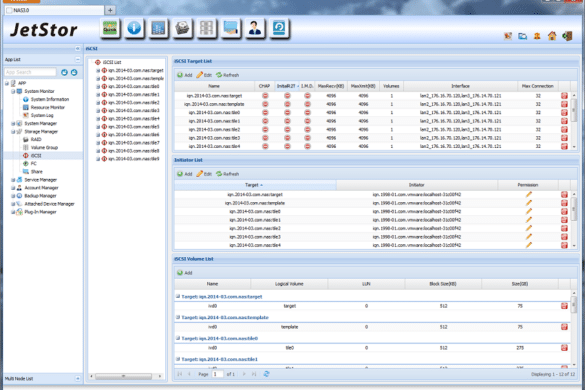This screenshot has height=390, width=585.
Task: Expand the Service Manager tree node
Action: click(x=13, y=180)
